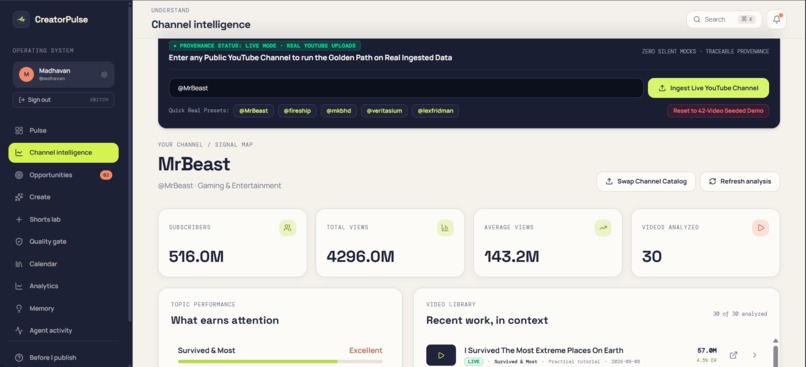Click Ingest Live YouTube Channel button
This screenshot has width=806, height=367.
click(x=708, y=88)
